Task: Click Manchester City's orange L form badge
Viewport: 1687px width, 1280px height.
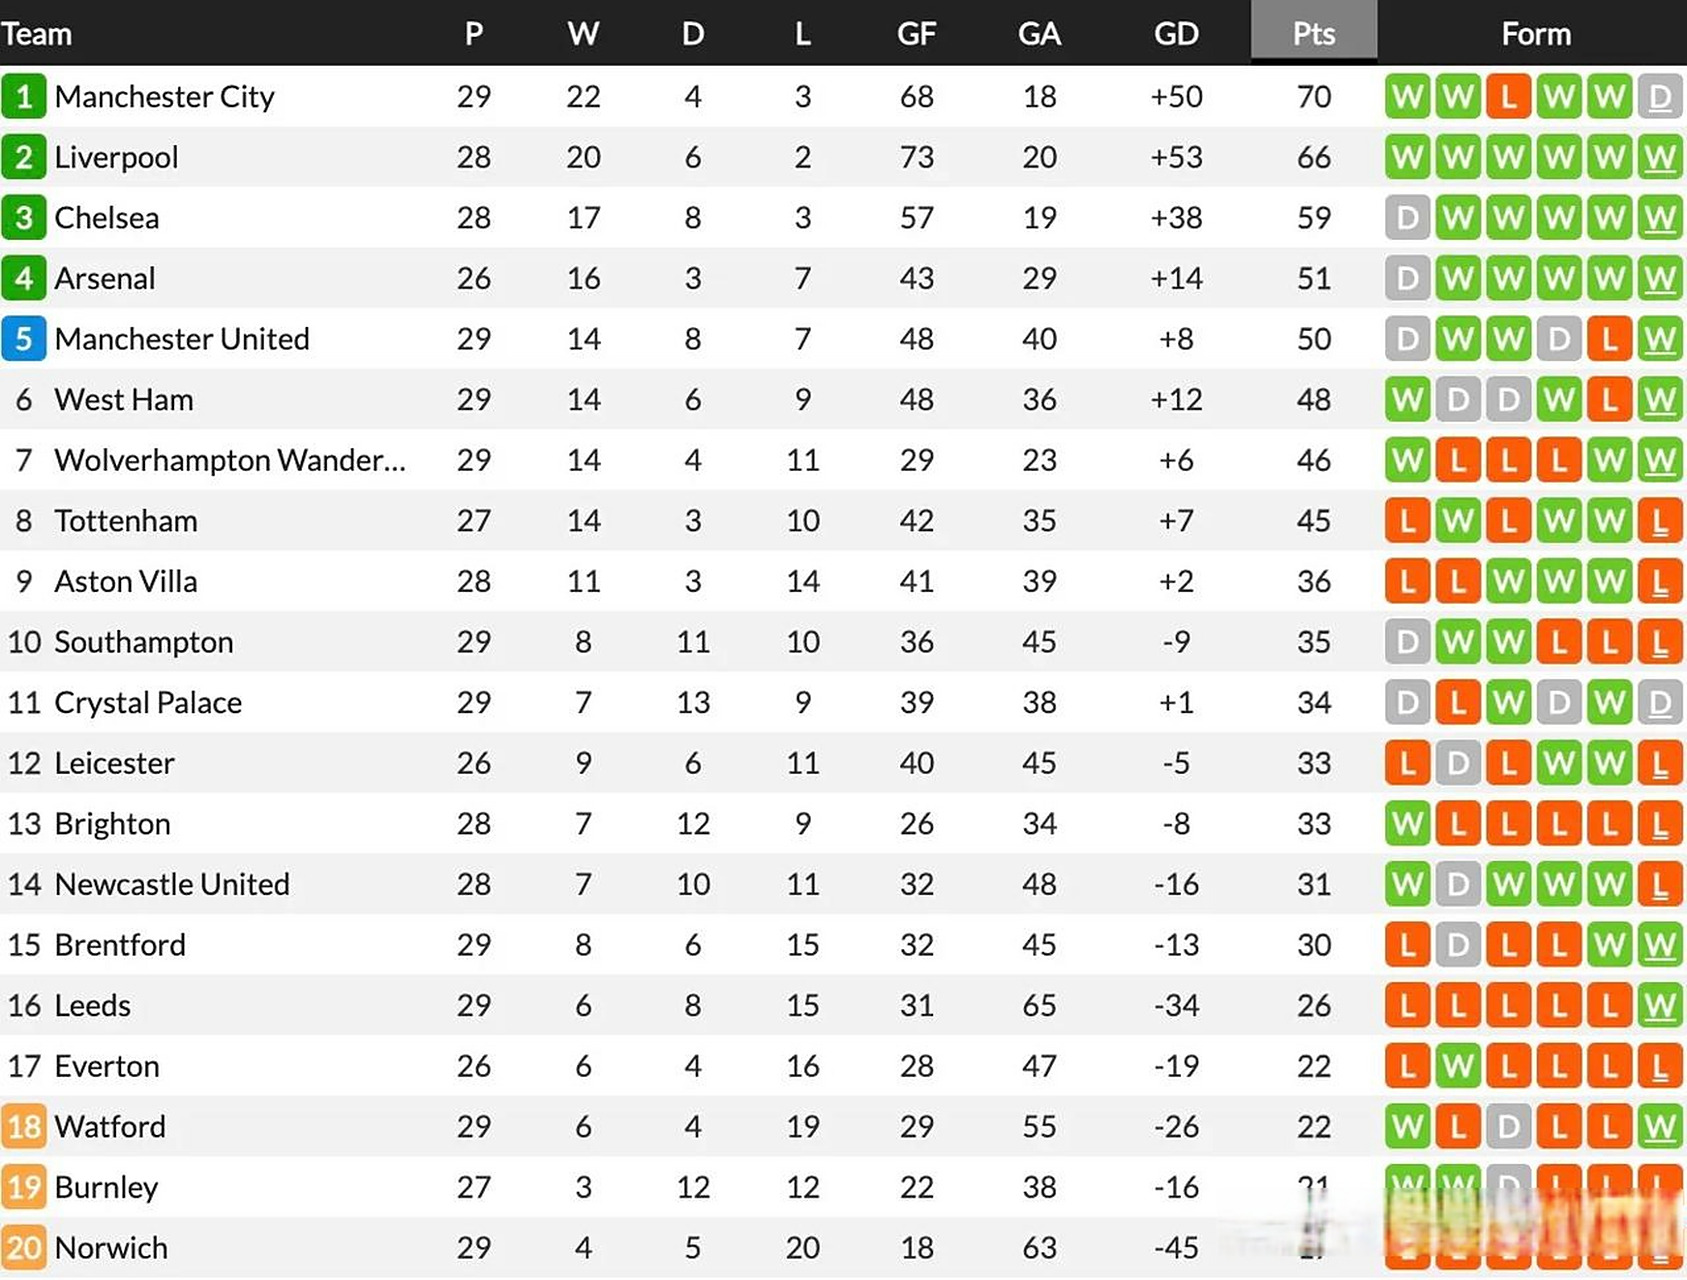Action: pos(1508,97)
